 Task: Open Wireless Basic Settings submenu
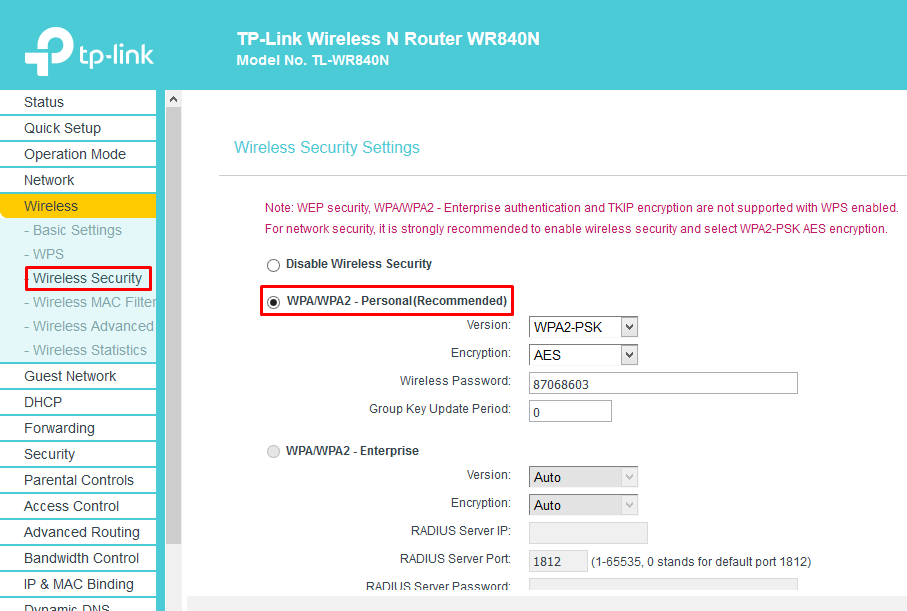click(x=77, y=230)
